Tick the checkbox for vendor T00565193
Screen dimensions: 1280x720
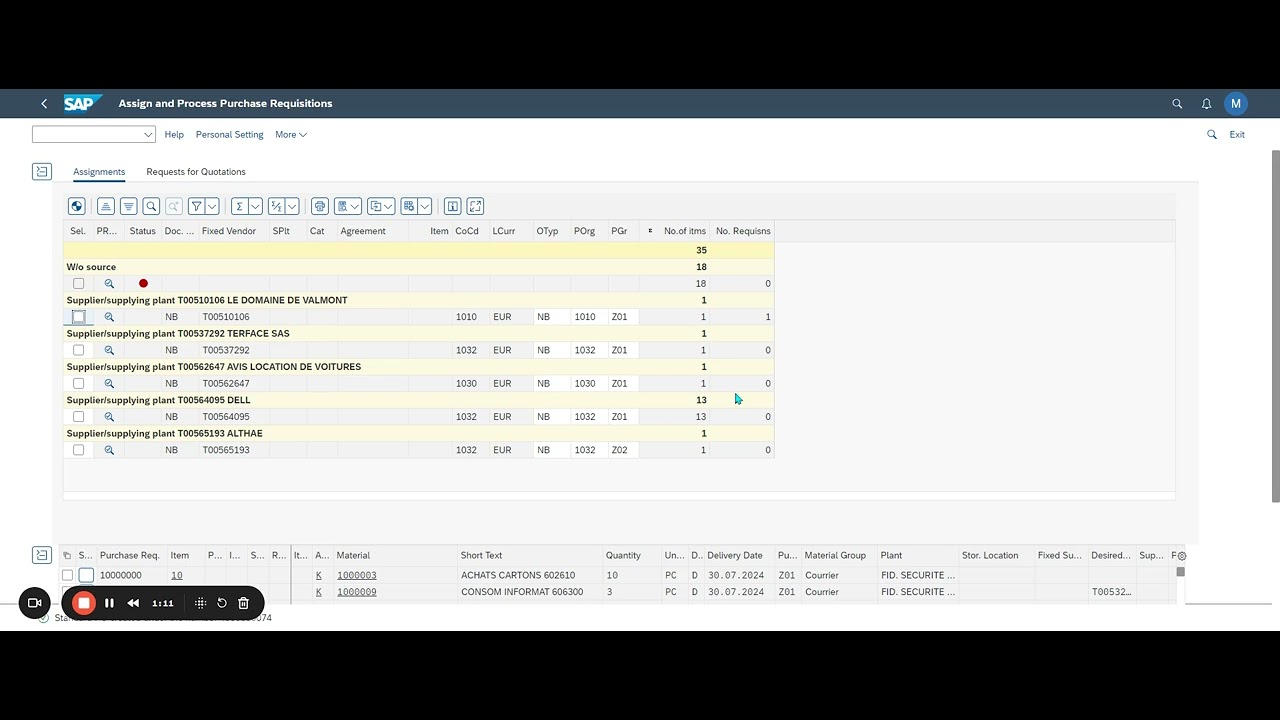click(x=78, y=450)
